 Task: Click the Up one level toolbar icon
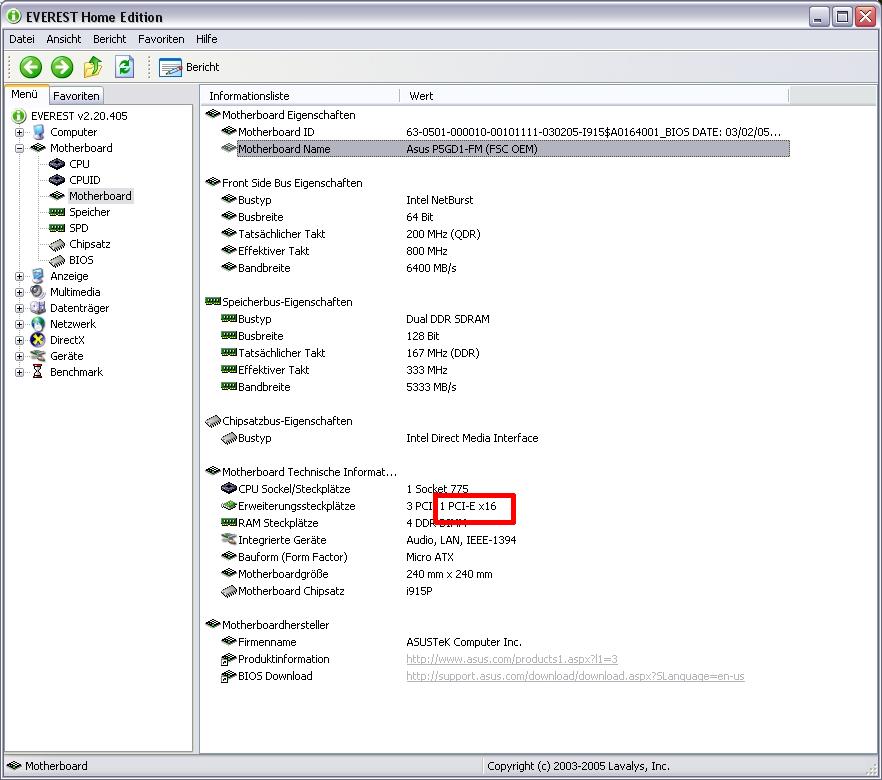tap(93, 67)
